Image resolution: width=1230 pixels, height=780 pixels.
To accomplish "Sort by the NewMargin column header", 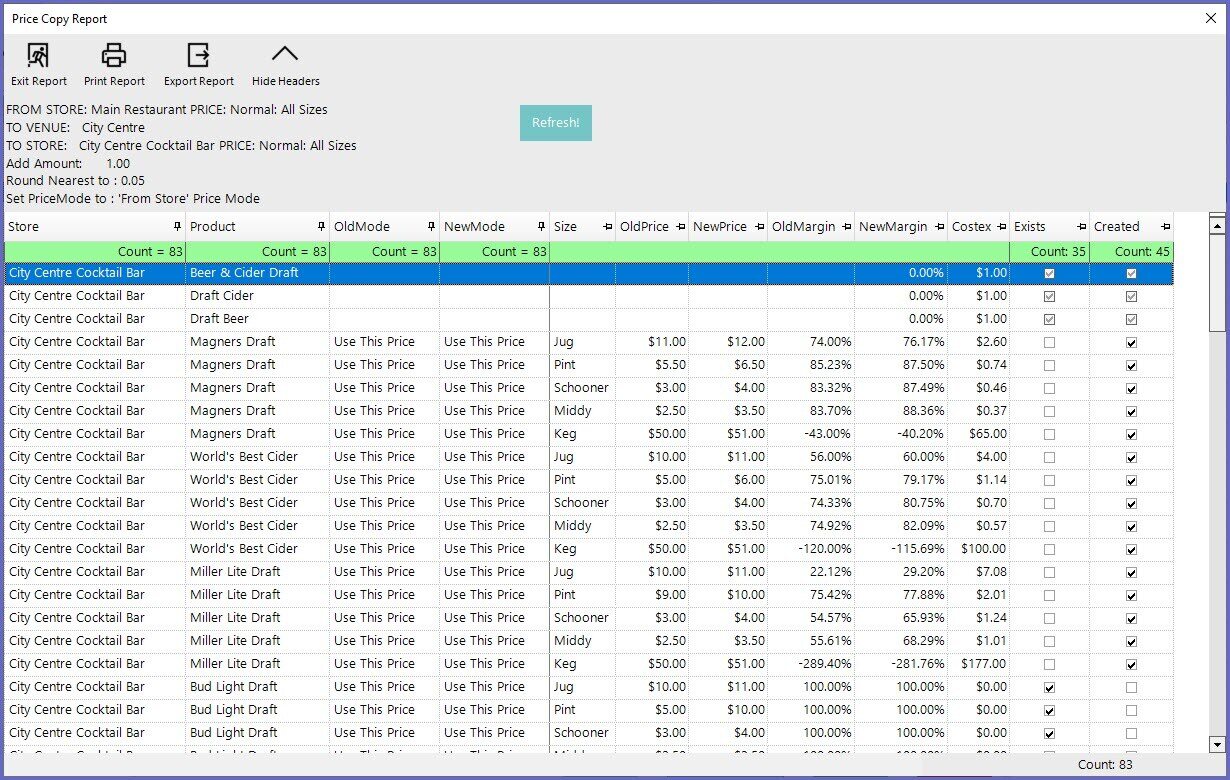I will point(893,227).
